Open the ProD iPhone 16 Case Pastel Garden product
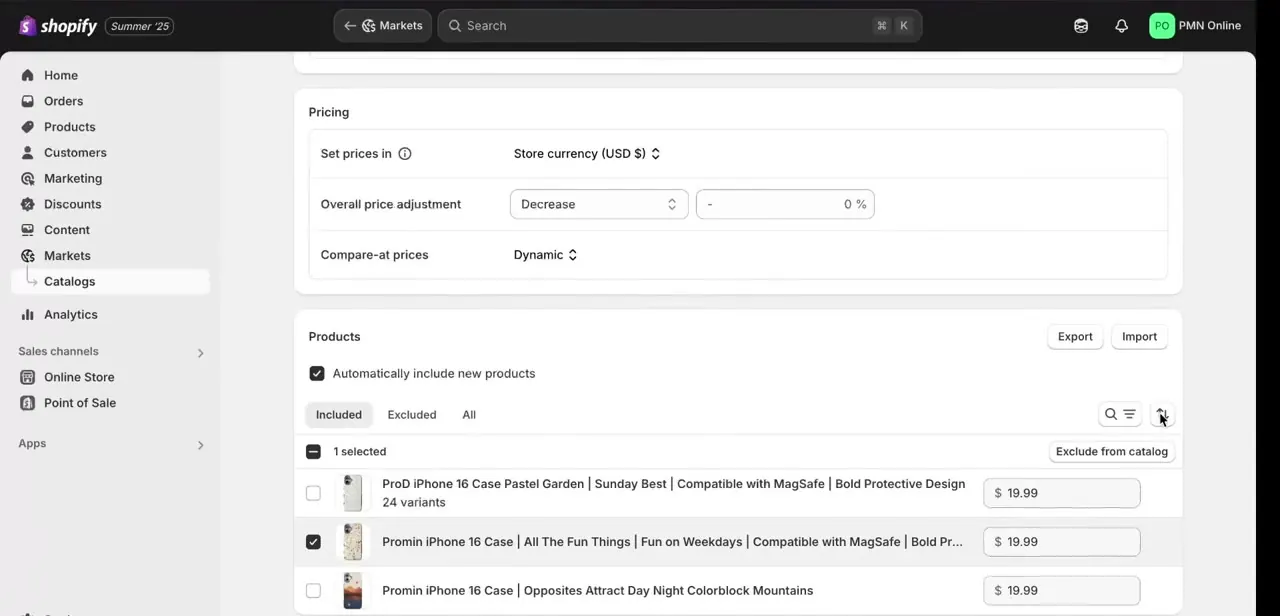This screenshot has width=1280, height=616. 673,484
